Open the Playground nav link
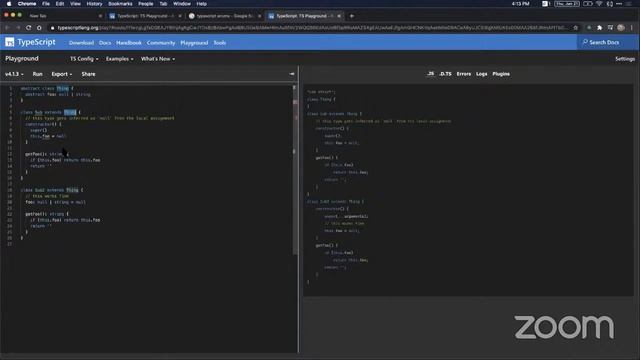Image resolution: width=640 pixels, height=360 pixels. [x=194, y=42]
